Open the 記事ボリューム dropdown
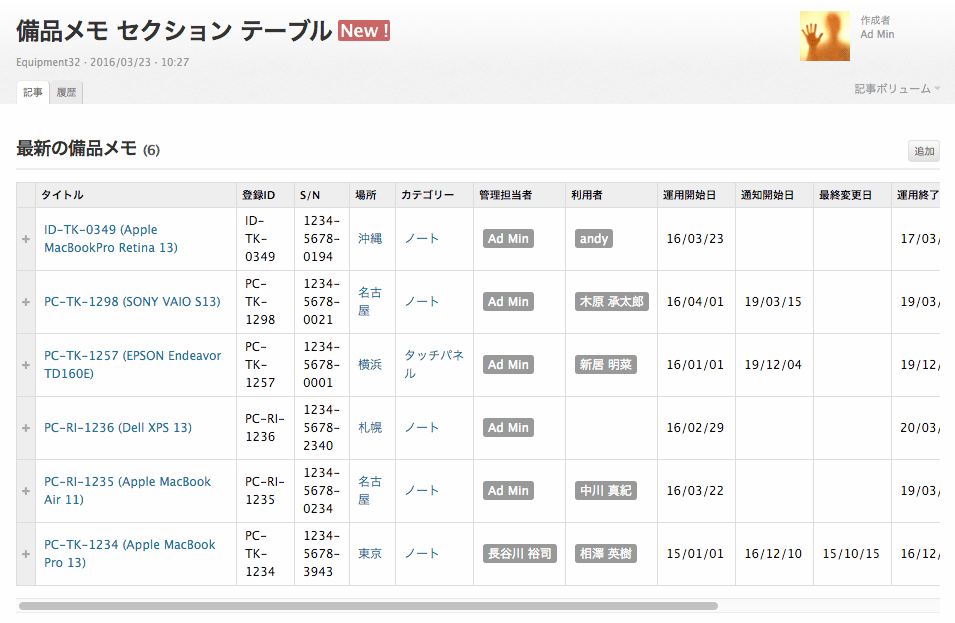The width and height of the screenshot is (955, 623). pyautogui.click(x=897, y=89)
